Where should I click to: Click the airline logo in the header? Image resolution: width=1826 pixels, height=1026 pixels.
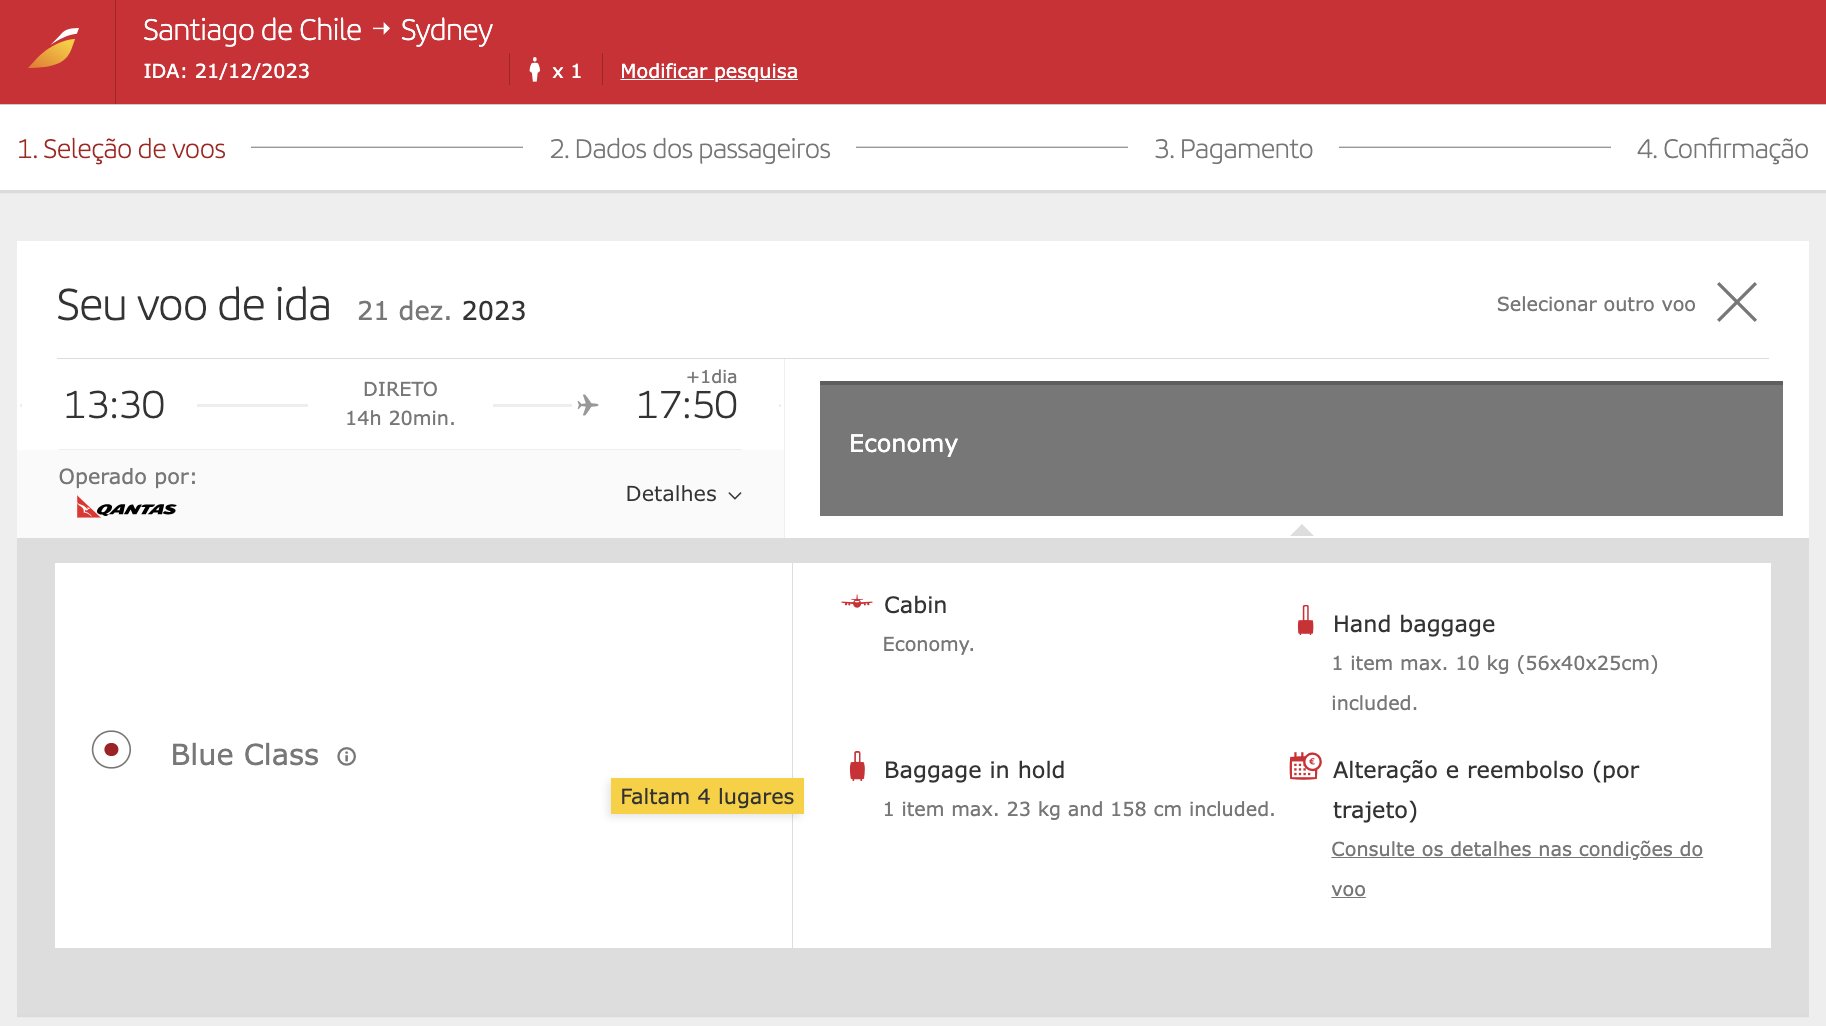click(x=54, y=48)
